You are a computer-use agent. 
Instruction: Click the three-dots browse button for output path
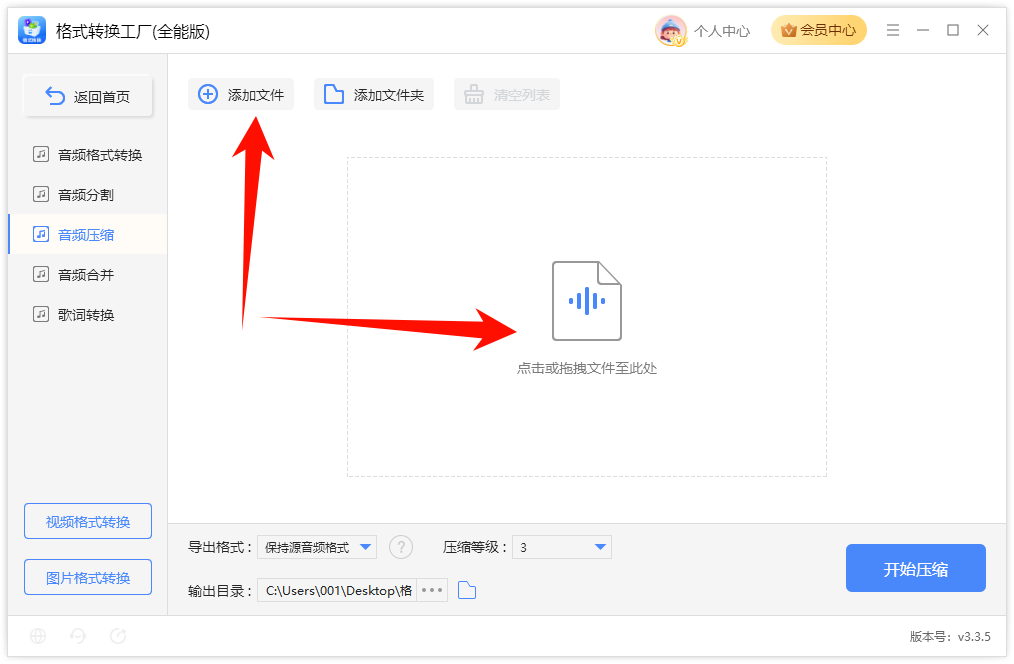[x=432, y=590]
